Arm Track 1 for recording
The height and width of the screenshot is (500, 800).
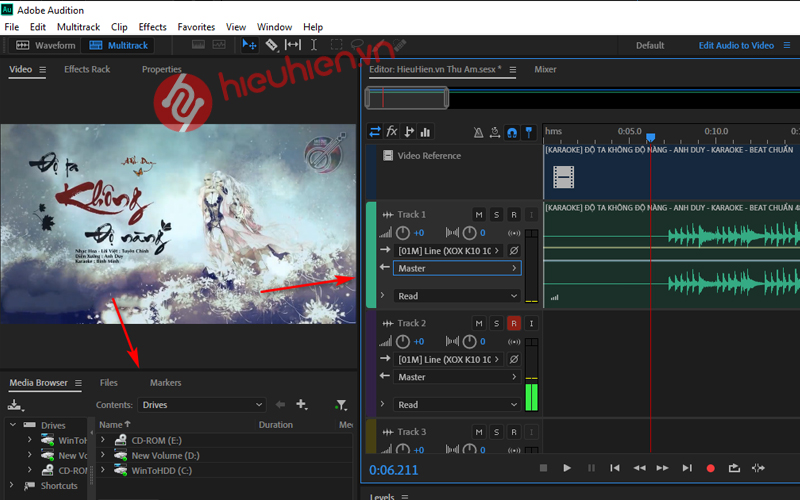click(x=514, y=215)
